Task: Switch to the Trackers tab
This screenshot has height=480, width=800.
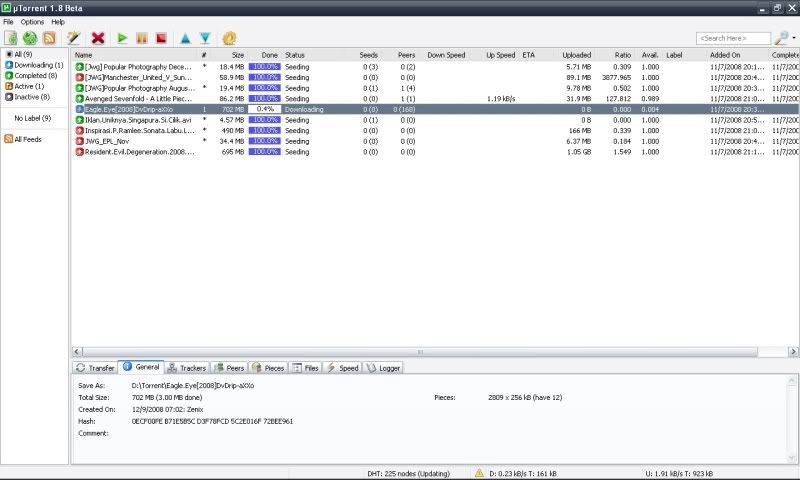Action: click(187, 368)
